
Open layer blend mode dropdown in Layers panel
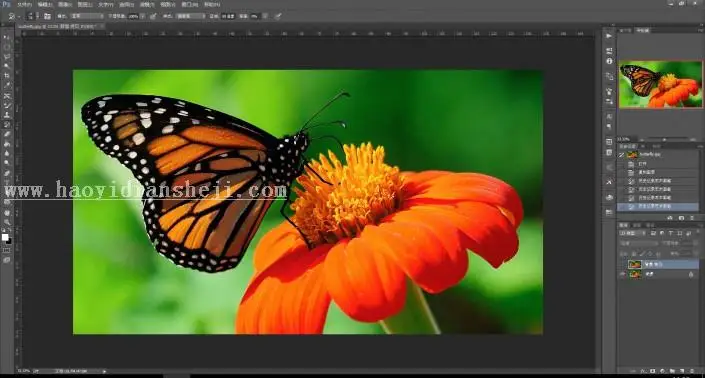[x=638, y=243]
